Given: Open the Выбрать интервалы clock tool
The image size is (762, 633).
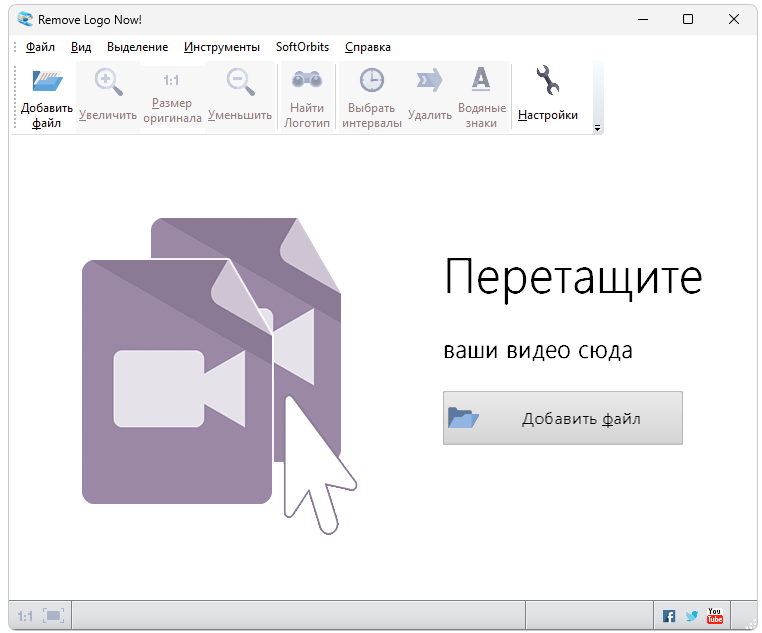Looking at the screenshot, I should [373, 82].
